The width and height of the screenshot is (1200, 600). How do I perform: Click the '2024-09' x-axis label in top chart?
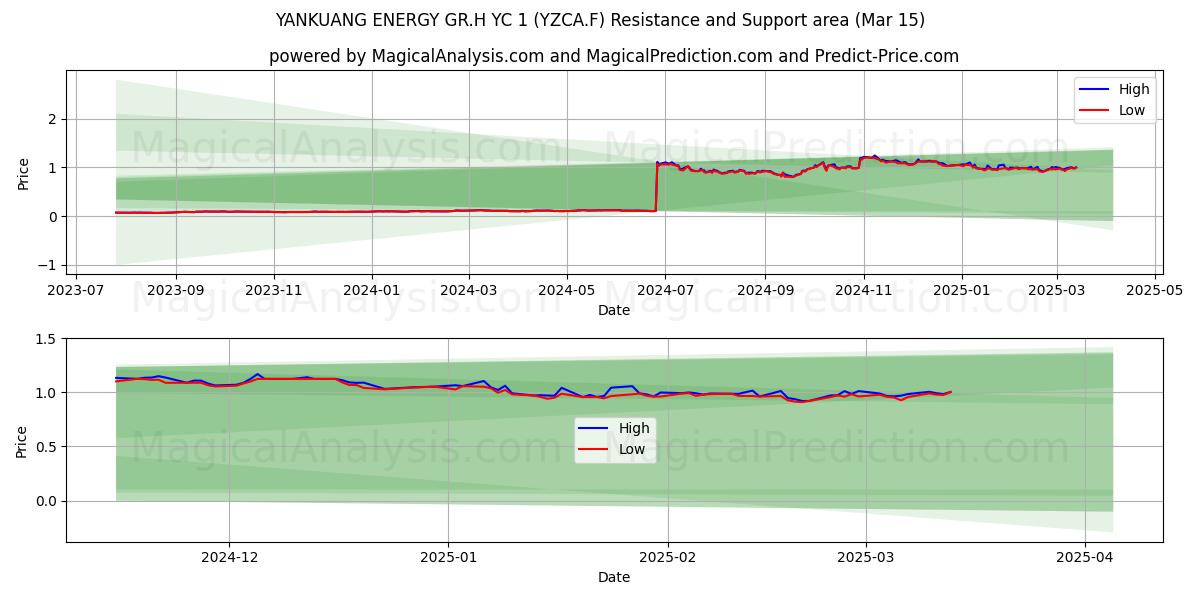pos(764,291)
